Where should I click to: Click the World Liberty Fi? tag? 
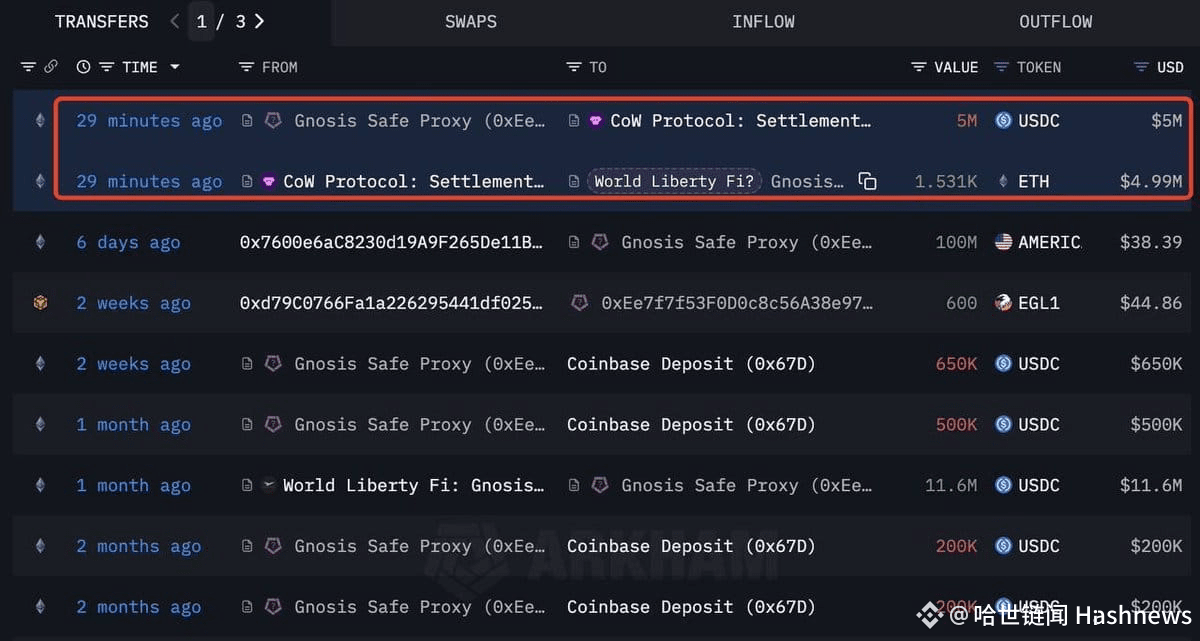coord(675,181)
